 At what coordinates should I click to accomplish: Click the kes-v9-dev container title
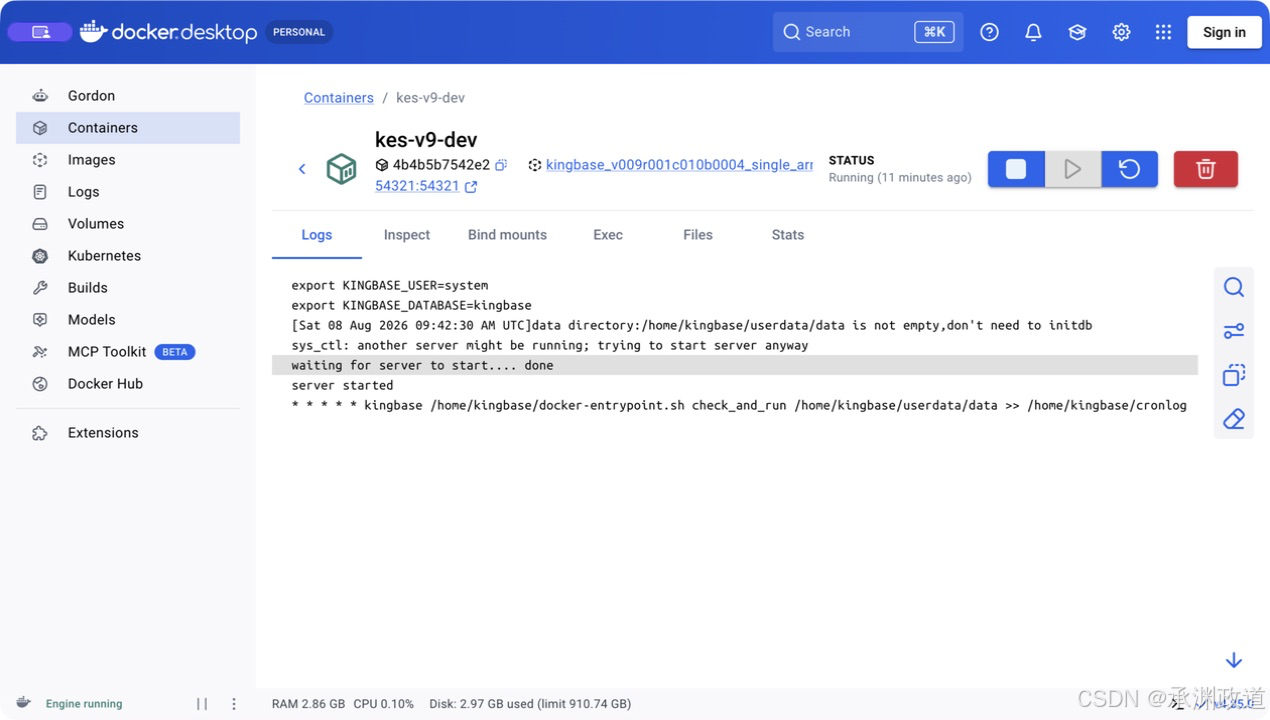tap(426, 139)
